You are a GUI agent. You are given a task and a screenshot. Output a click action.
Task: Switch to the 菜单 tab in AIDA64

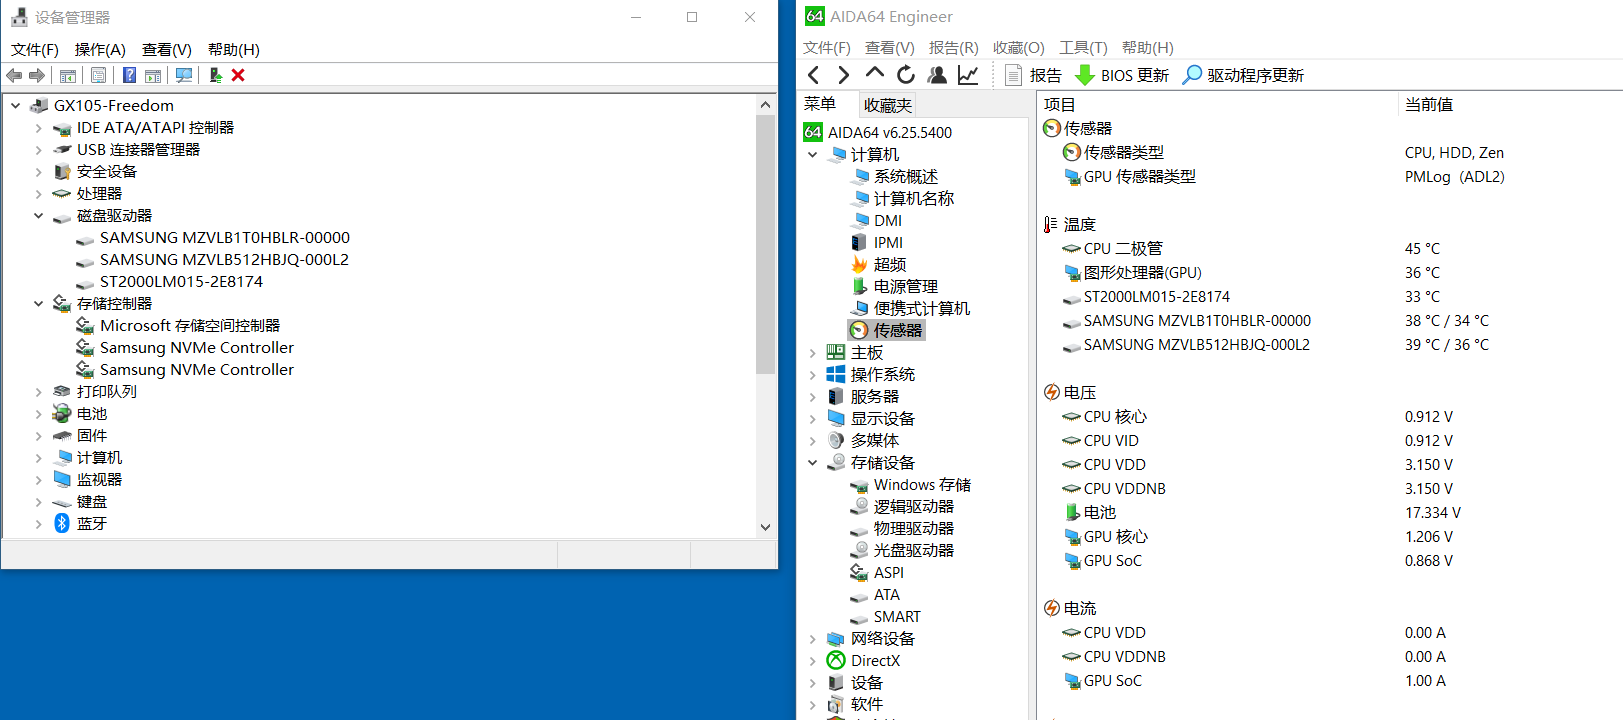(x=820, y=104)
